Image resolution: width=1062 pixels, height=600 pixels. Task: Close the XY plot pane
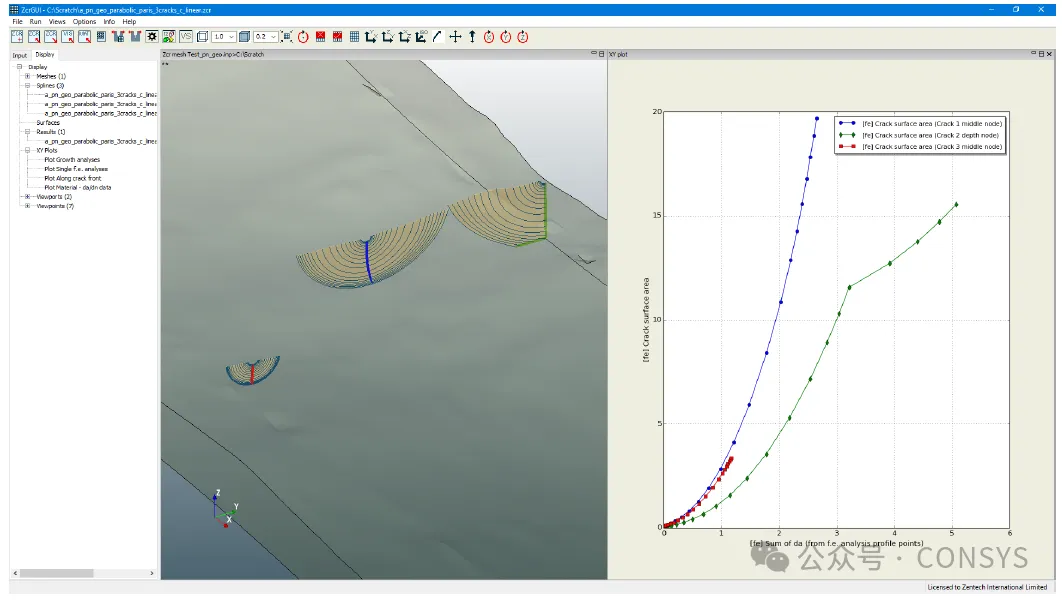point(1049,53)
